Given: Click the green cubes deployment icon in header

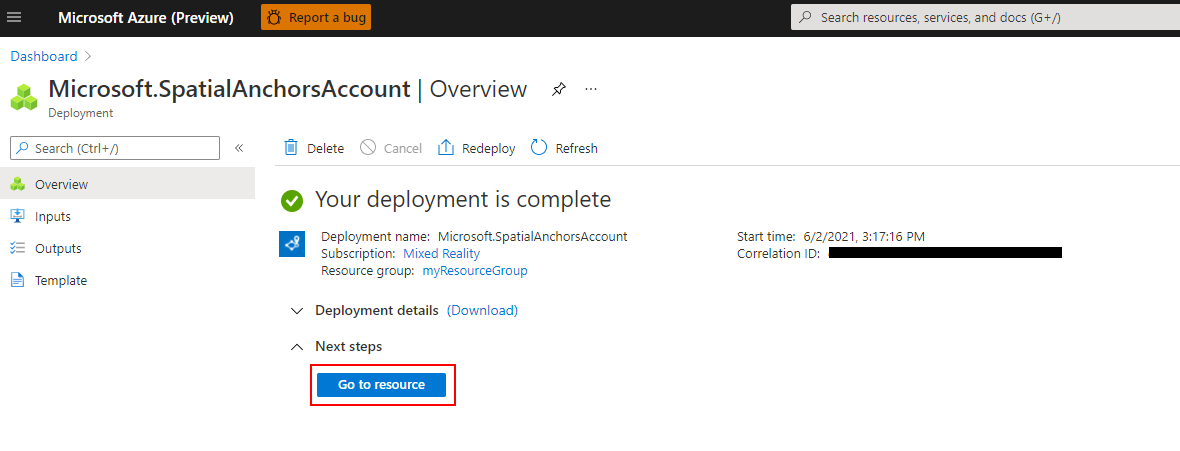Looking at the screenshot, I should tap(24, 97).
